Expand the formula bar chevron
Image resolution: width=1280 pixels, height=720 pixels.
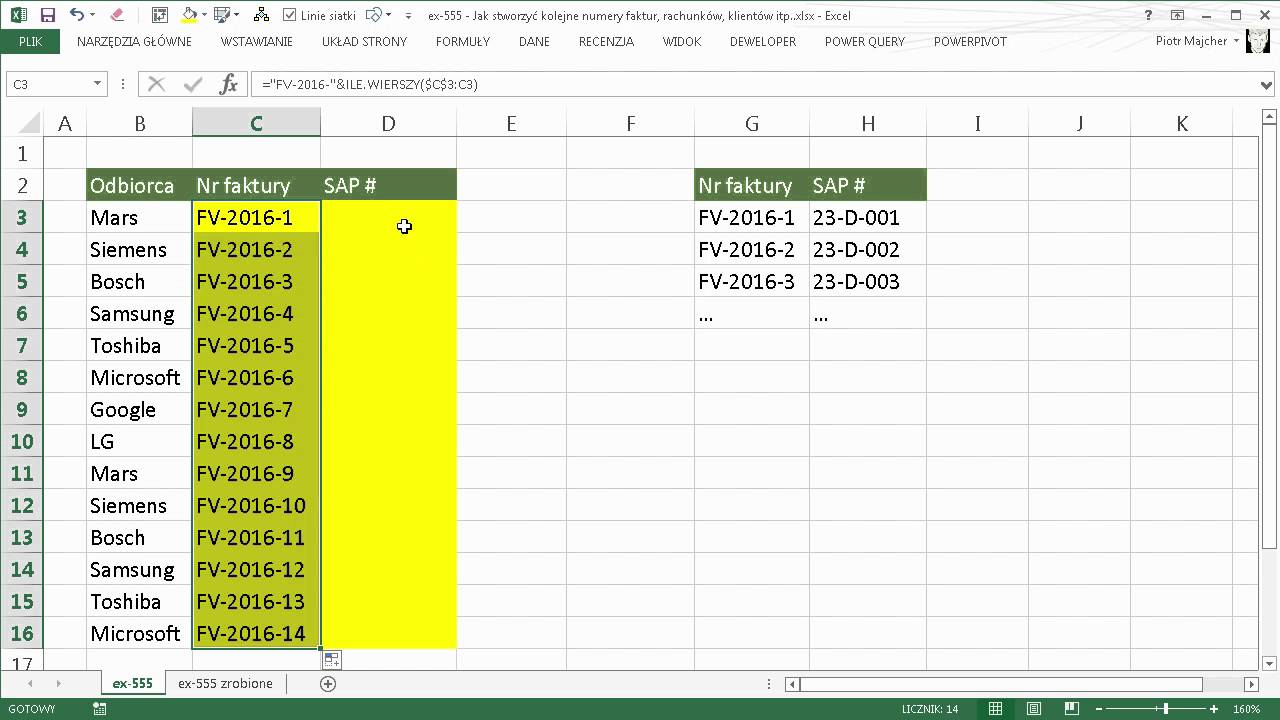click(1267, 85)
